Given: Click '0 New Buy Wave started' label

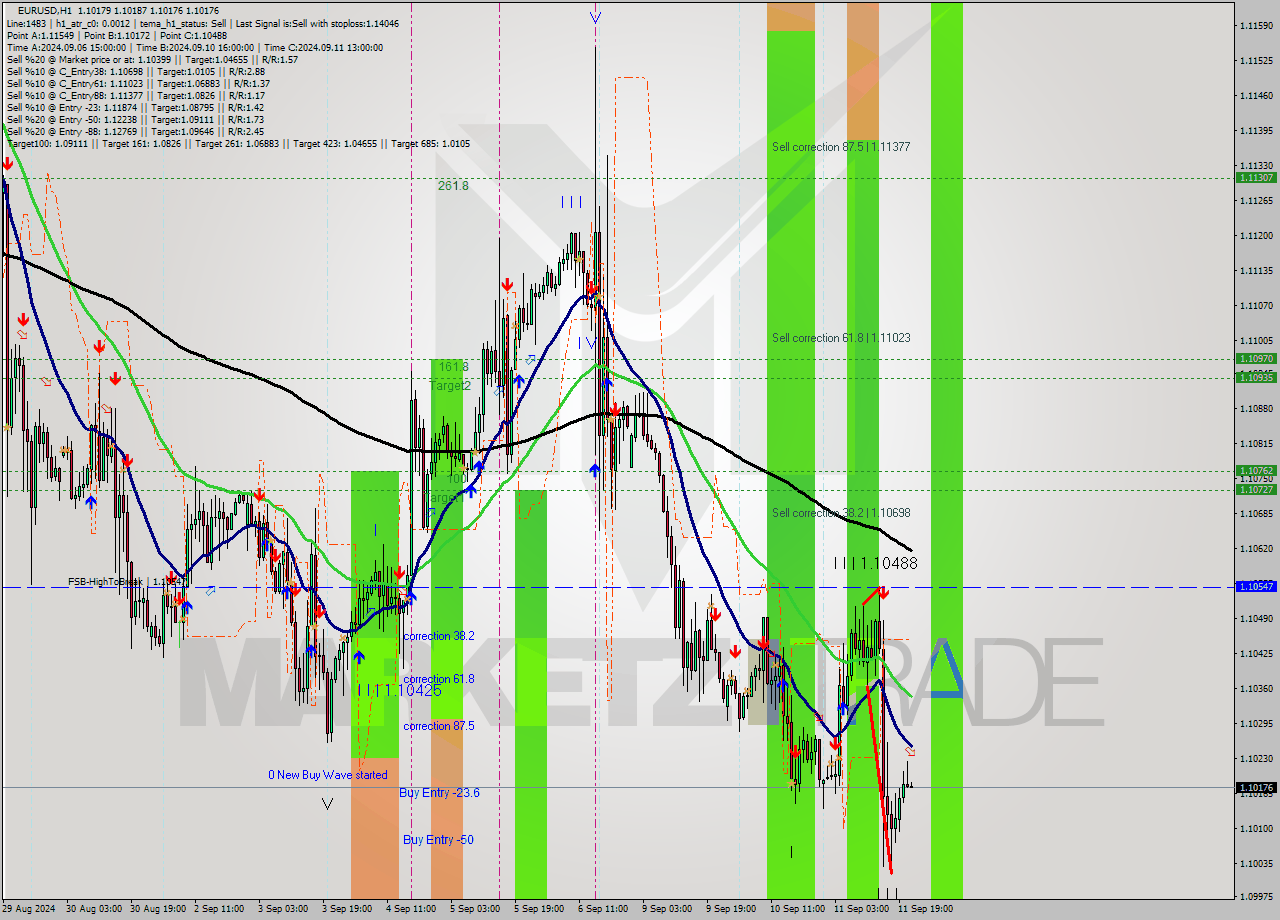Looking at the screenshot, I should [327, 775].
